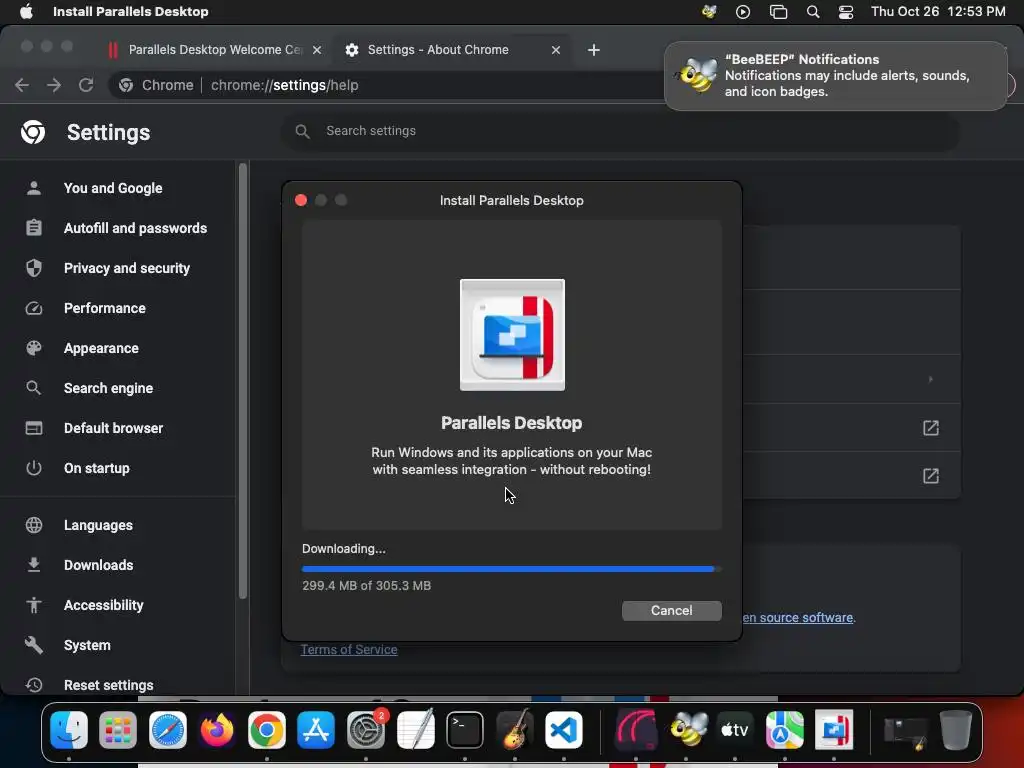Open a new Chrome tab
The height and width of the screenshot is (768, 1024).
[x=594, y=50]
